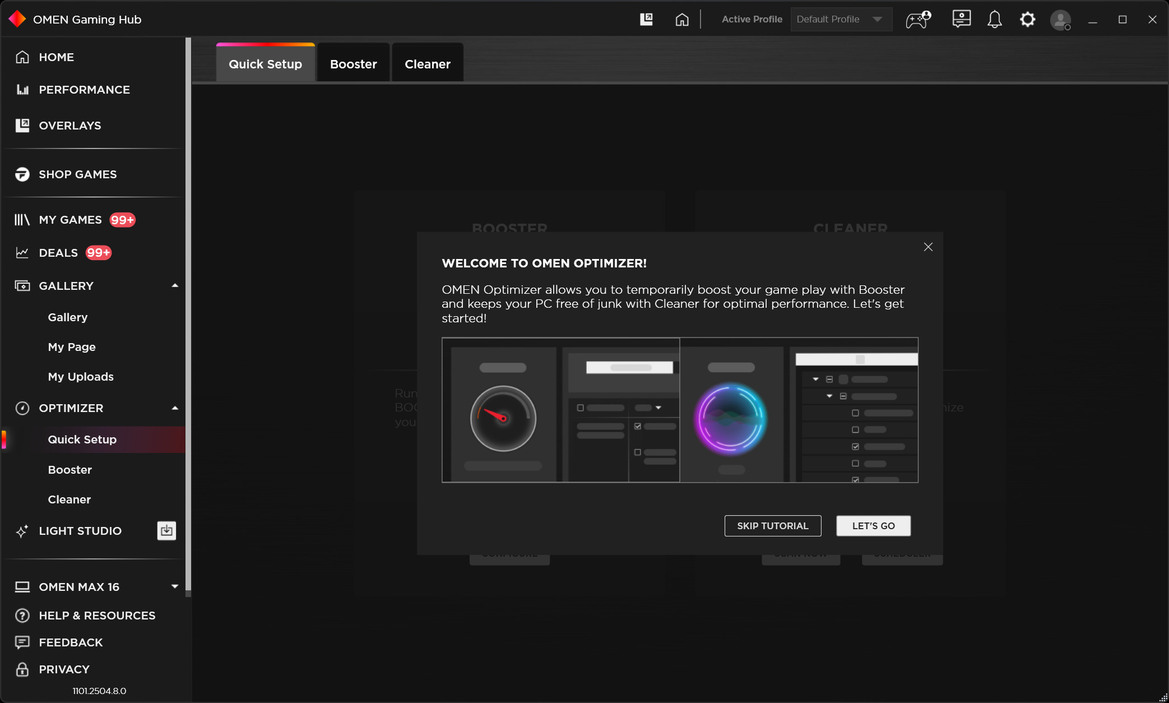
Task: Click the download icon next to Light Studio
Action: [x=166, y=531]
